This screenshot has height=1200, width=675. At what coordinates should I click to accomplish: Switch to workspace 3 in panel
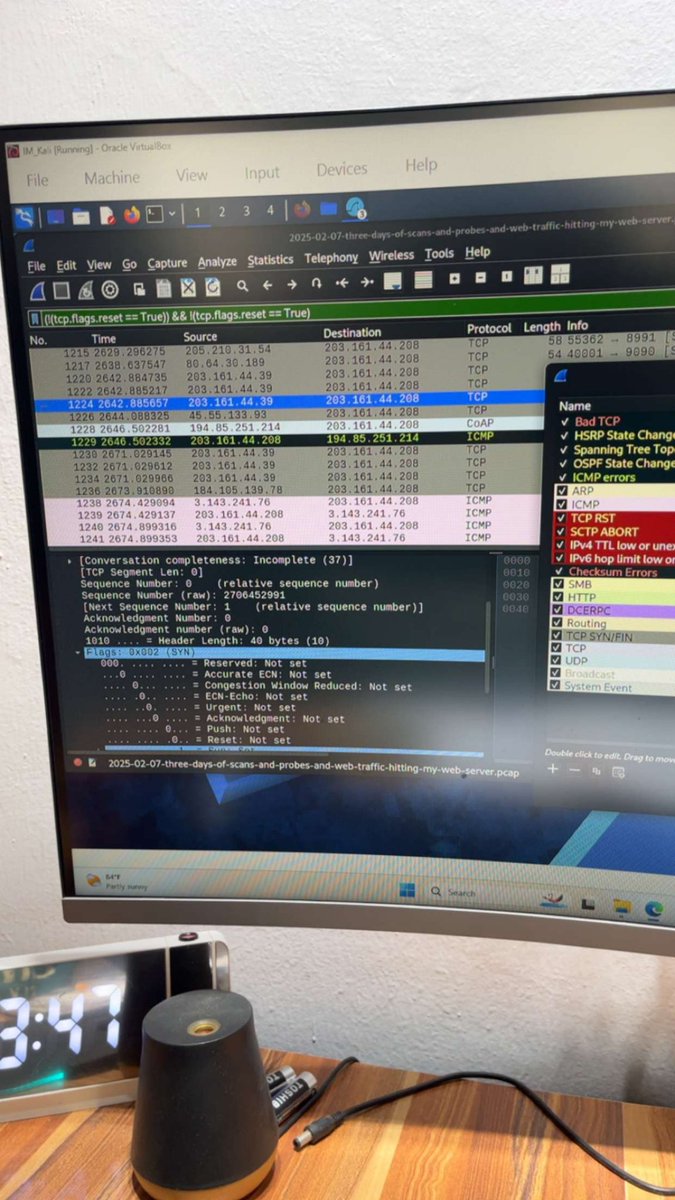click(x=246, y=211)
